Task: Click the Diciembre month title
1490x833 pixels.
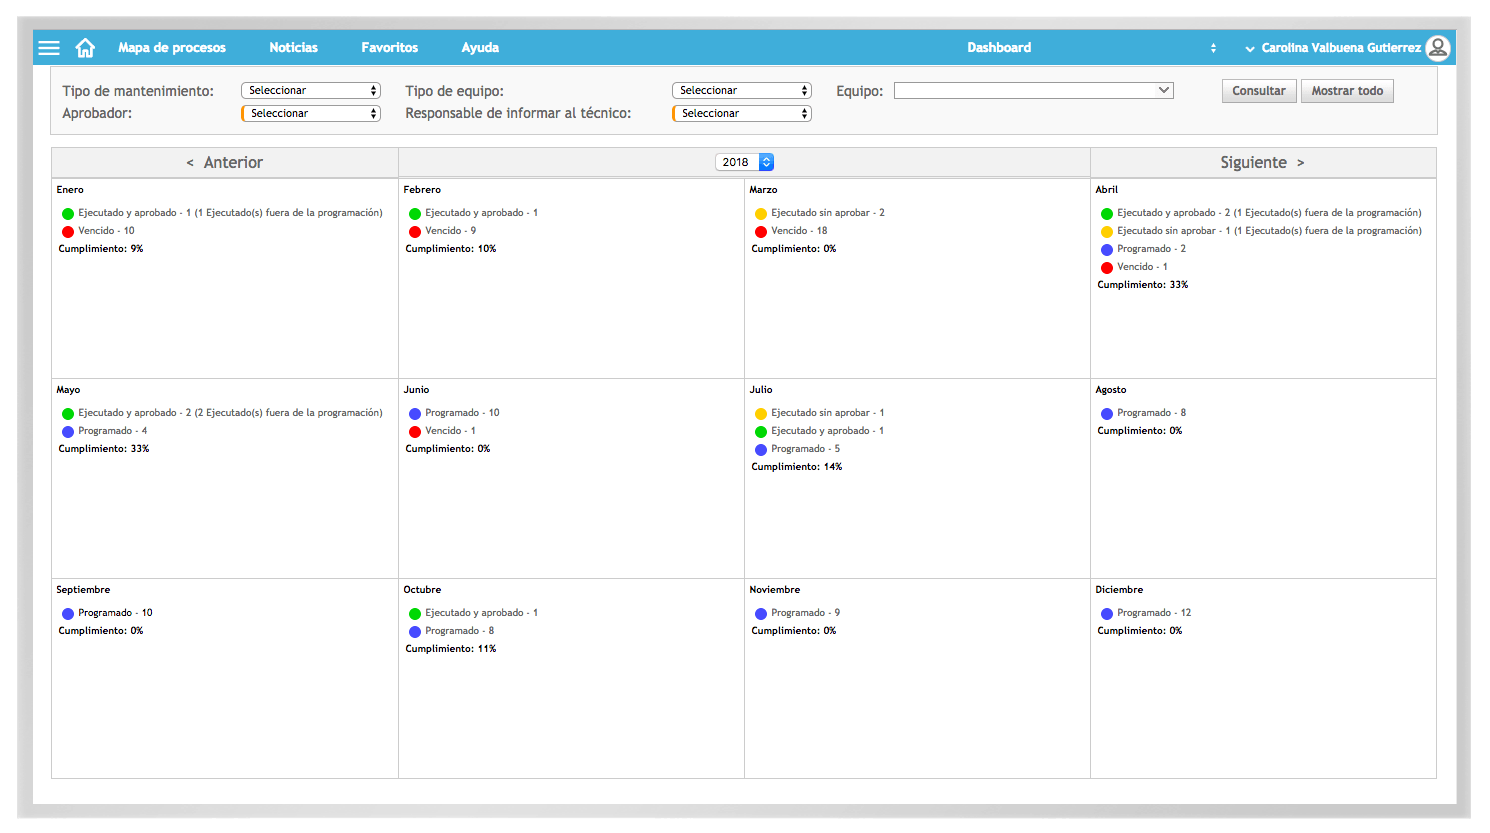Action: click(1119, 590)
